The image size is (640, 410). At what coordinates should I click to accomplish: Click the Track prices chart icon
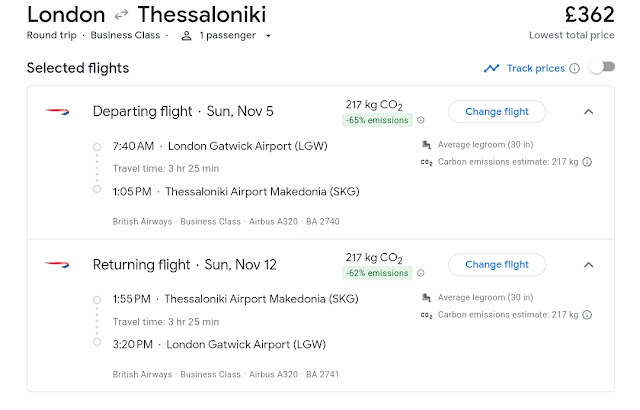coord(491,68)
